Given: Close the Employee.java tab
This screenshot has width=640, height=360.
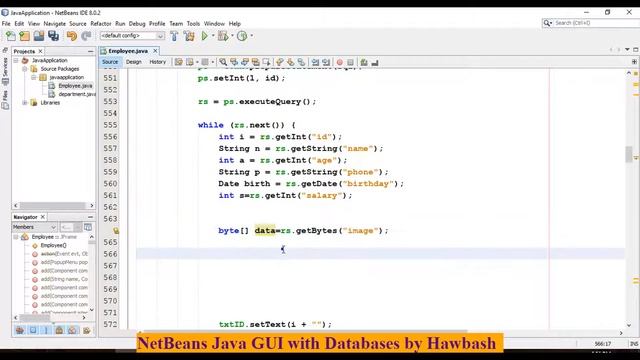Looking at the screenshot, I should tap(156, 51).
